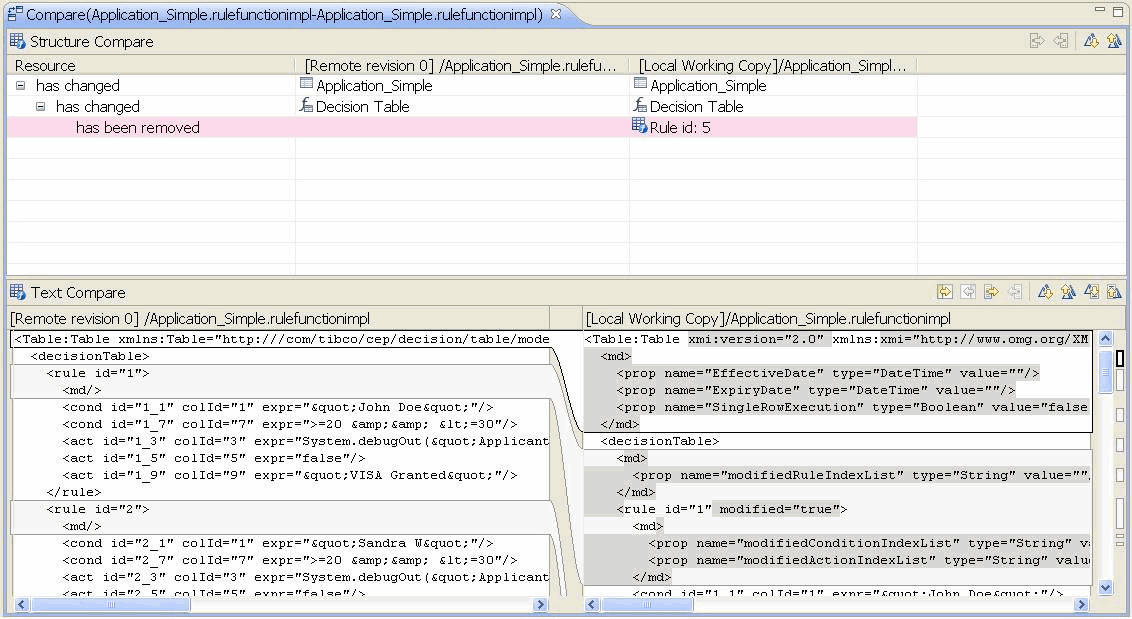1132x619 pixels.
Task: Select previous difference in Structure Compare toolbar
Action: pyautogui.click(x=1114, y=41)
